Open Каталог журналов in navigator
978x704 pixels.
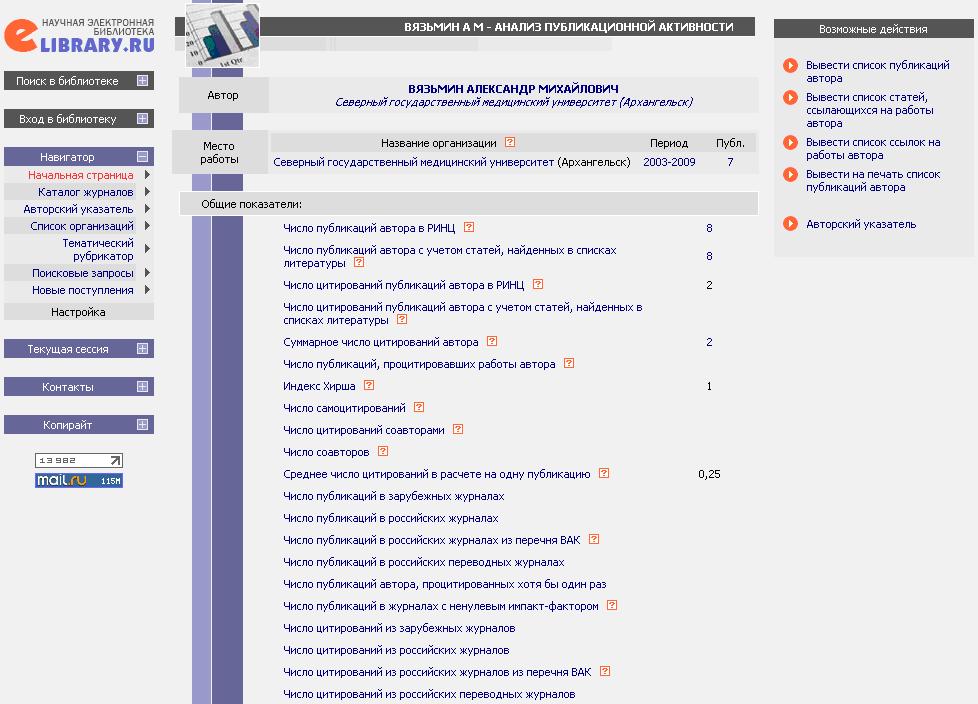85,192
